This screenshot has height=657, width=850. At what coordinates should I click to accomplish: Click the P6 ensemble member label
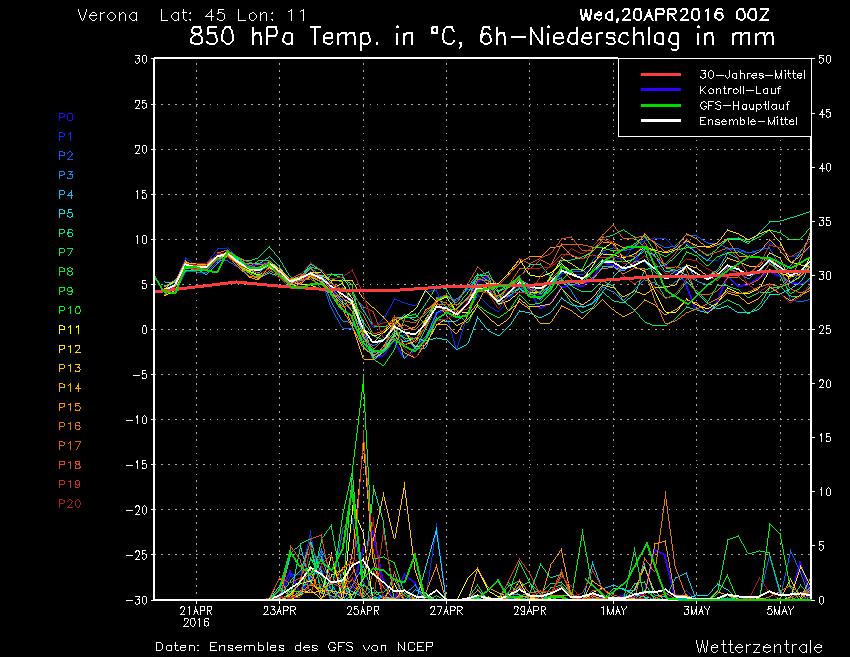pos(66,233)
